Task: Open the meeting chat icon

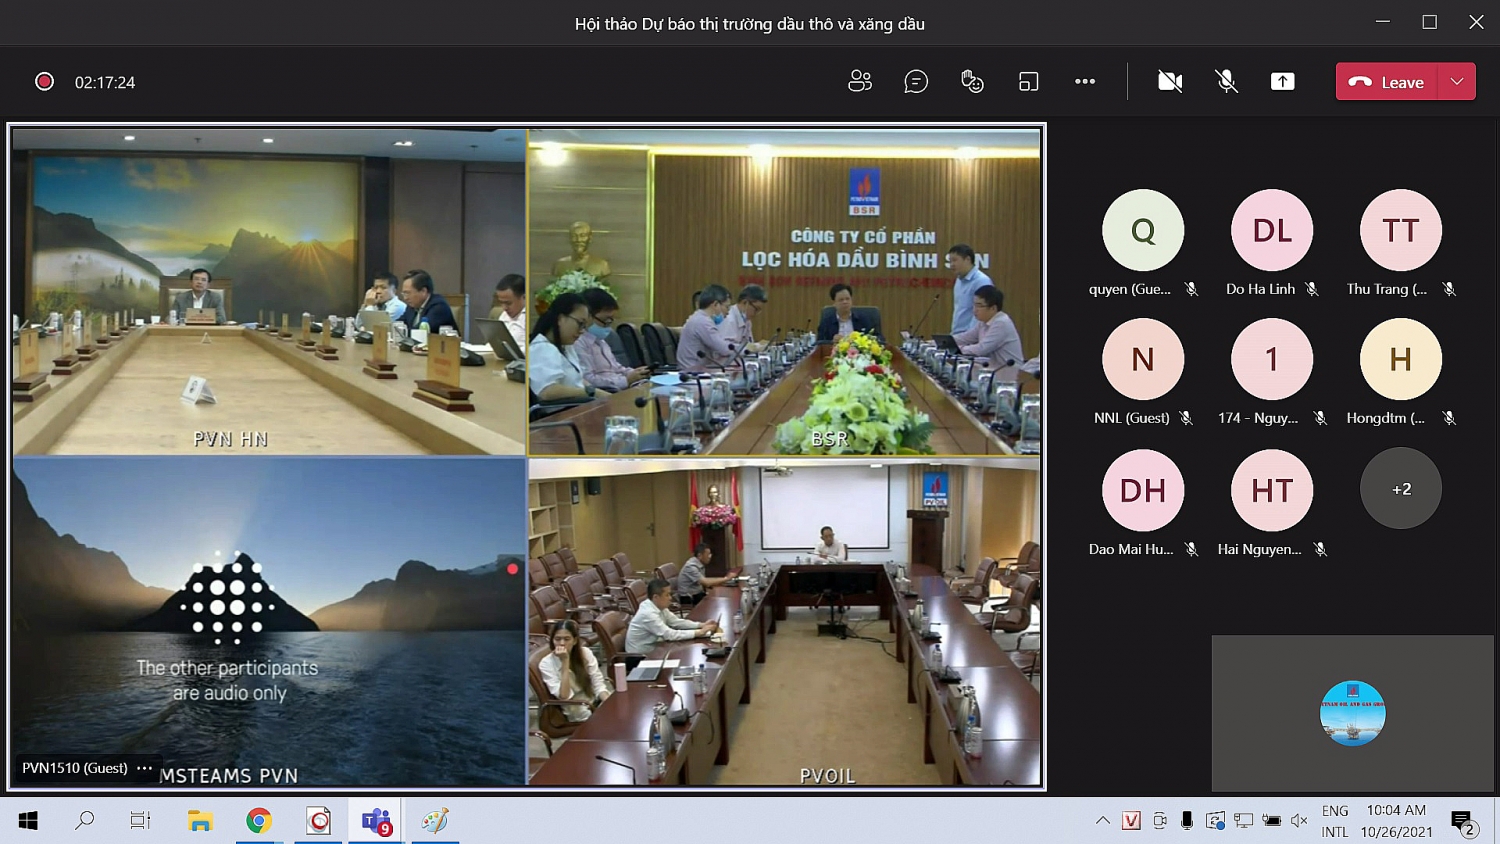Action: point(915,82)
